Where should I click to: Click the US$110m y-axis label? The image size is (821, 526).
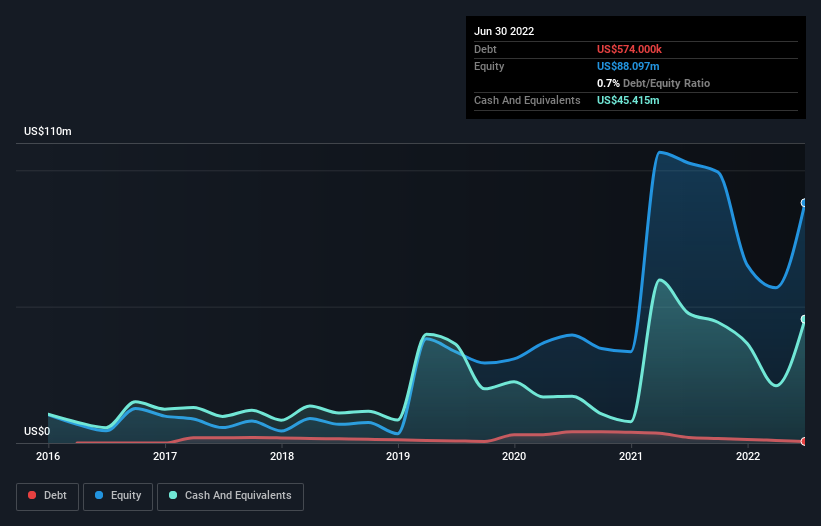click(48, 131)
